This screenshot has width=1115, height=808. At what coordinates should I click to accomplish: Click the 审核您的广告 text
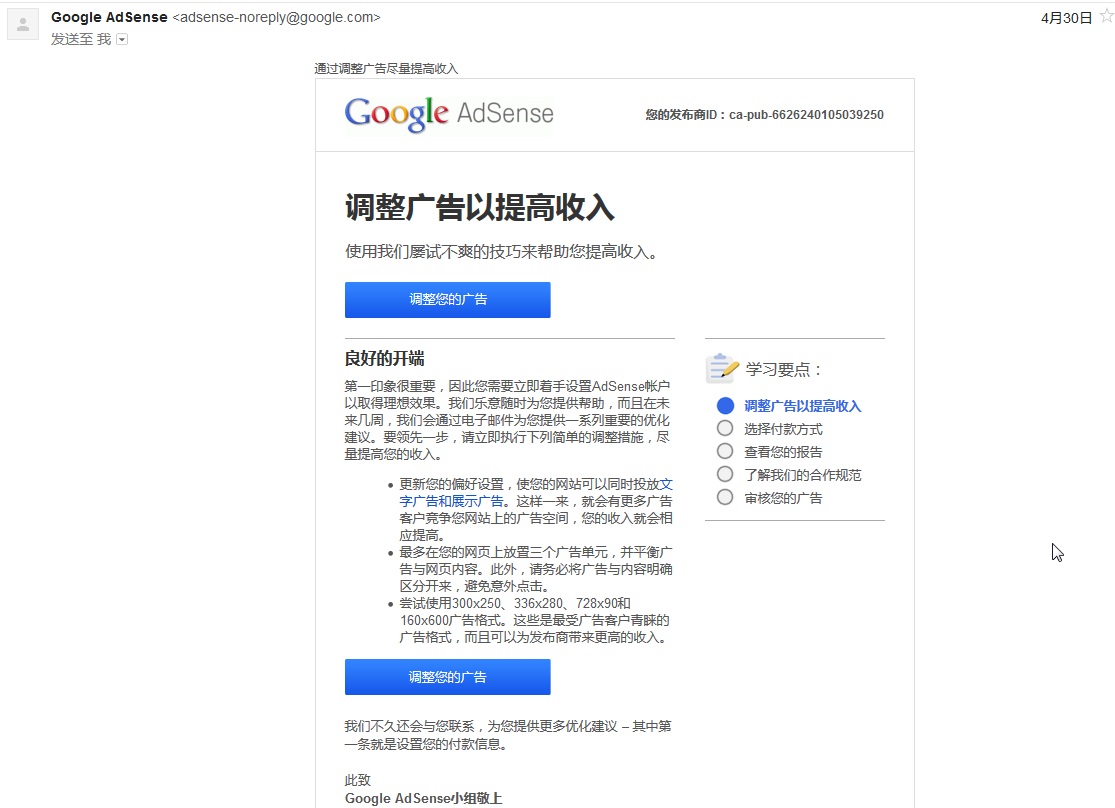click(783, 498)
